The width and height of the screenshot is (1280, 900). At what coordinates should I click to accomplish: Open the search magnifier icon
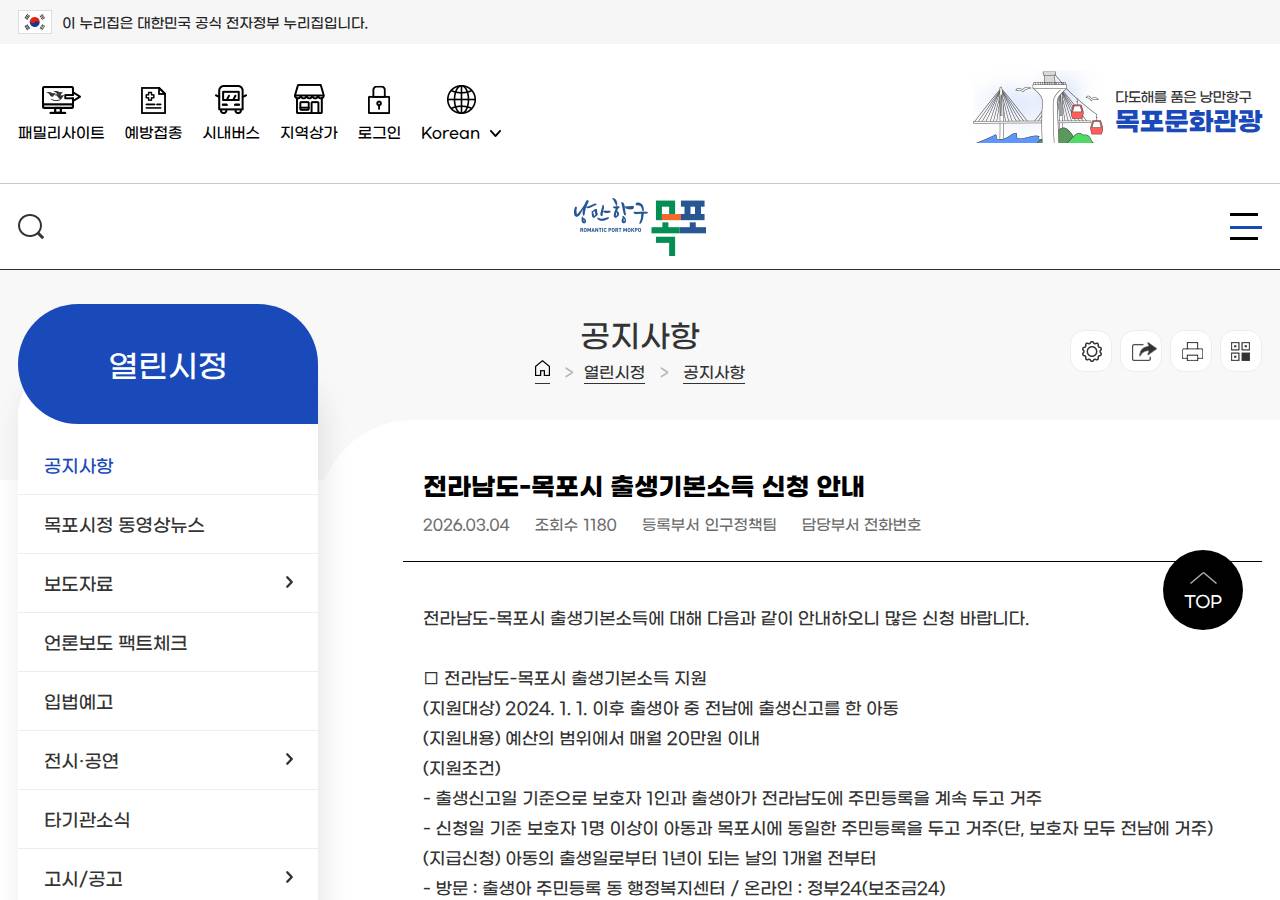tap(31, 227)
